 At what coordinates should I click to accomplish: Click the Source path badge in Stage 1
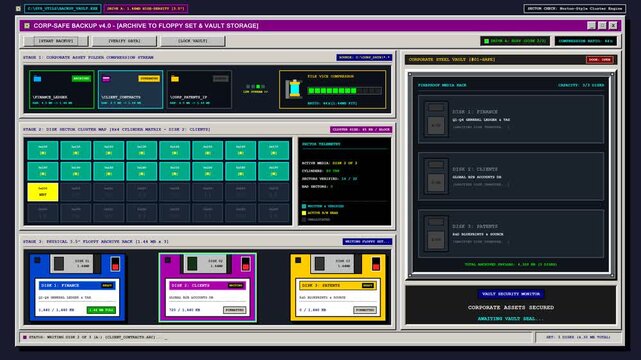point(364,58)
